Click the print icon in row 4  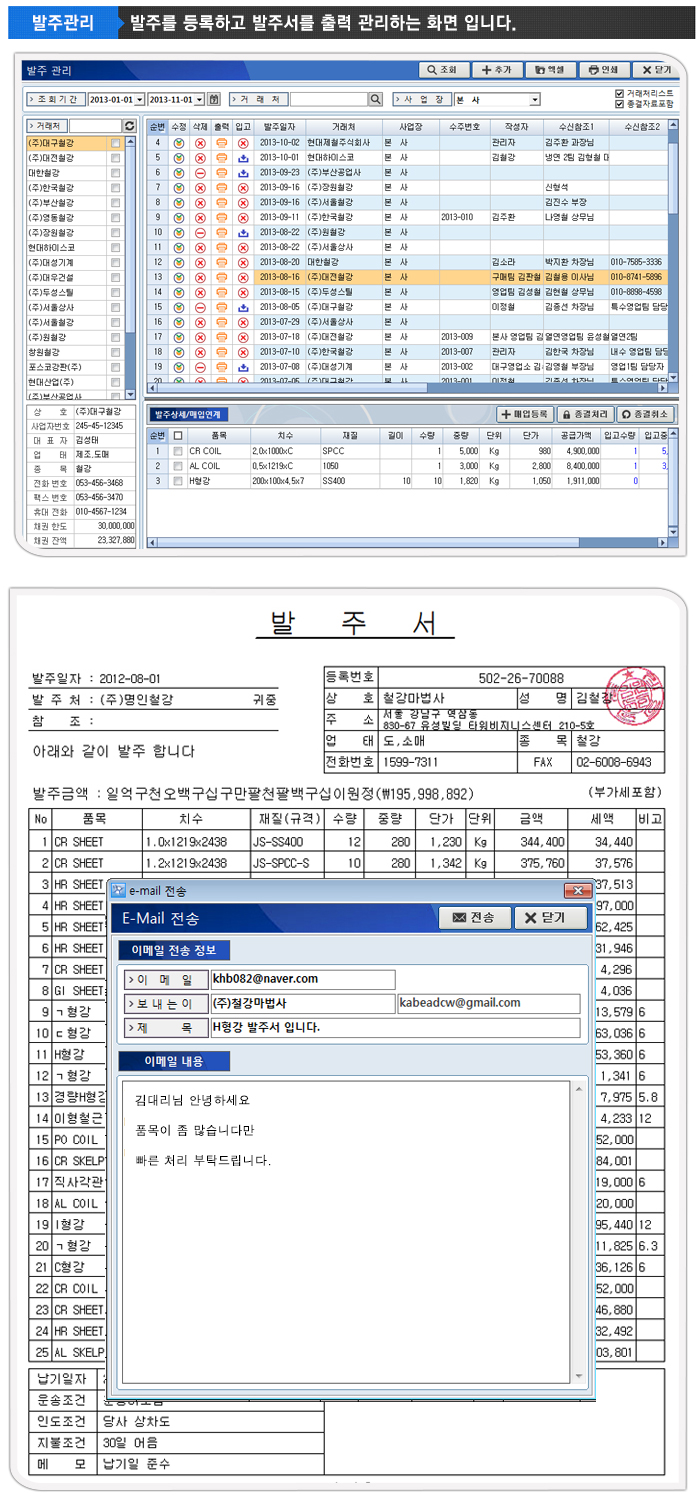click(221, 143)
